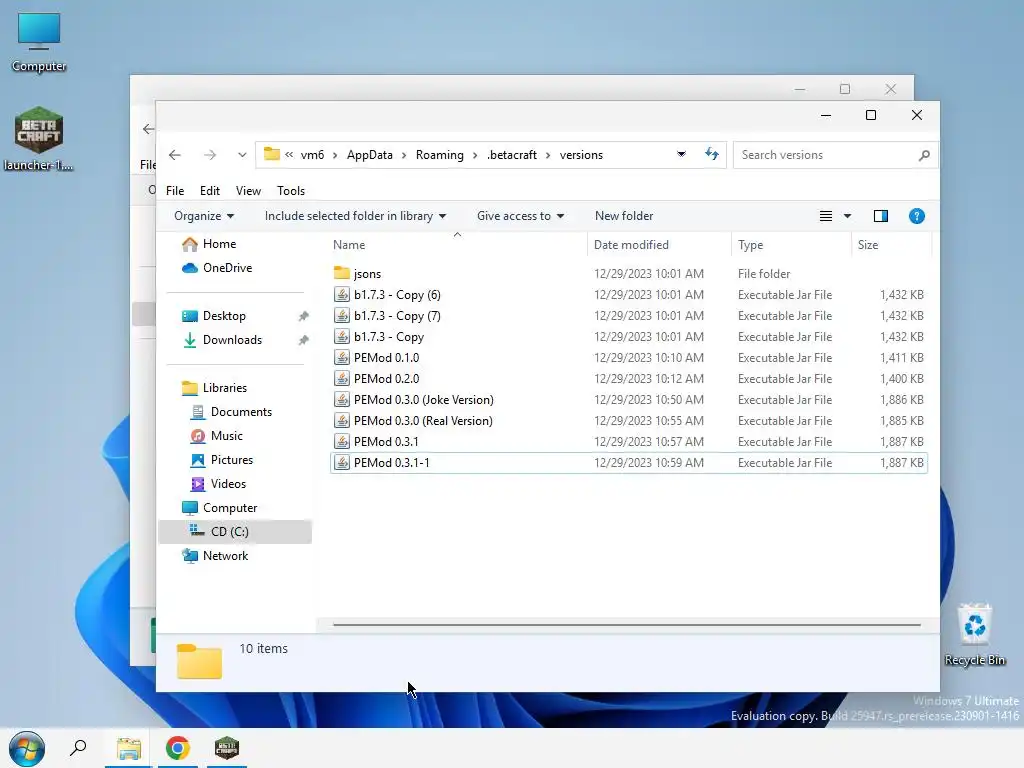Click the horizontal scrollbar of file list
1024x768 pixels.
[627, 625]
